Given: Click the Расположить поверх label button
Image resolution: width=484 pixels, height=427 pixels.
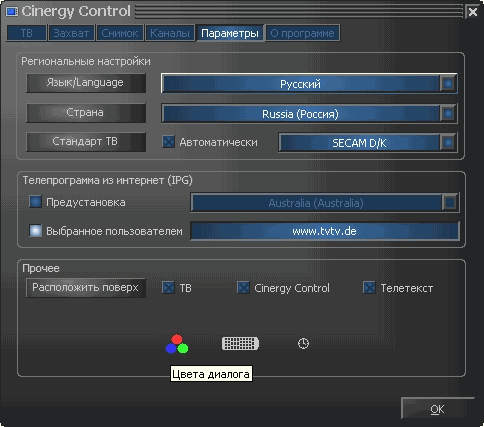Looking at the screenshot, I should pos(86,288).
